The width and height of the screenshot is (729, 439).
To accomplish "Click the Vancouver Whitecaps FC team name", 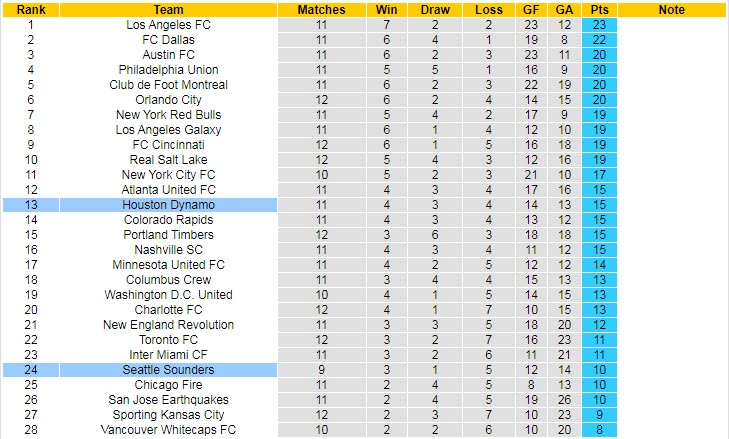I will pos(168,429).
